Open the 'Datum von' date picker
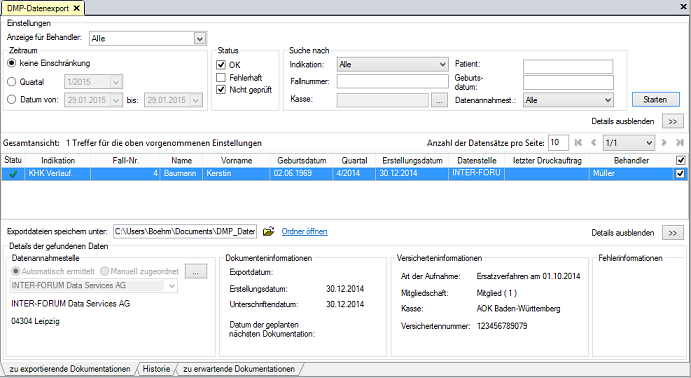 116,100
